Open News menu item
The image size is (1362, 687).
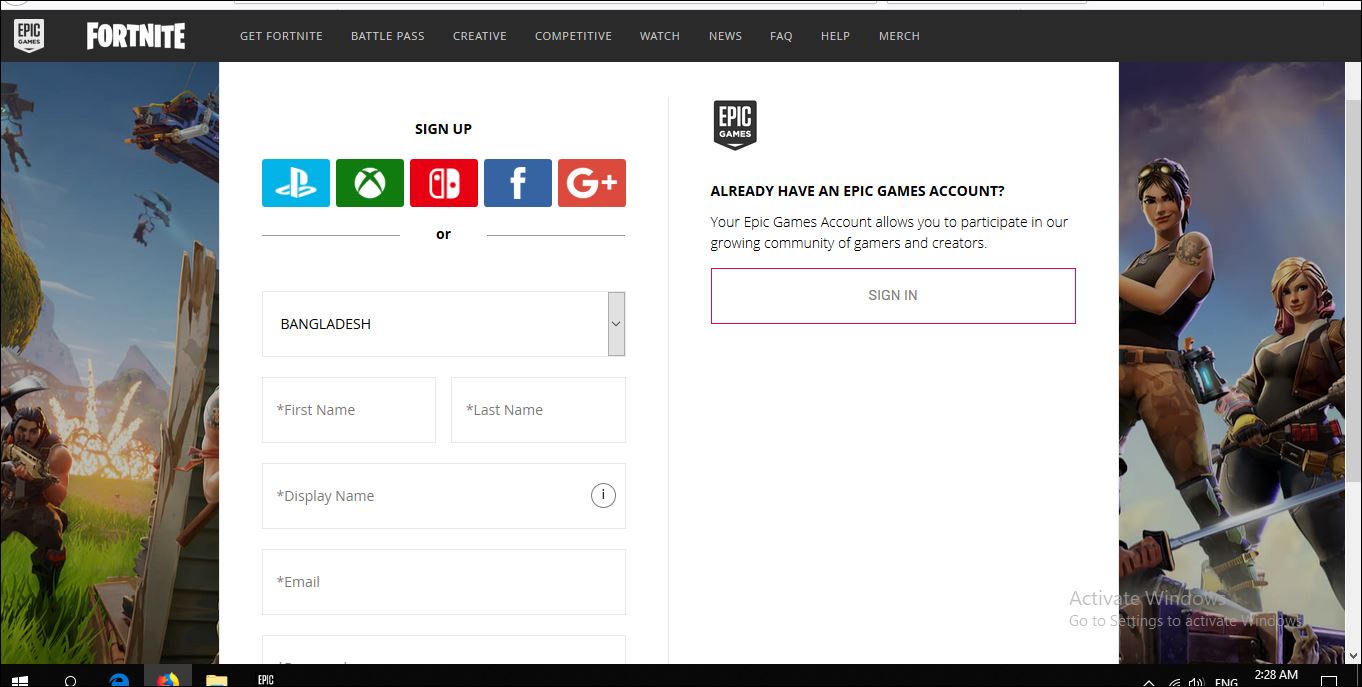pyautogui.click(x=725, y=36)
